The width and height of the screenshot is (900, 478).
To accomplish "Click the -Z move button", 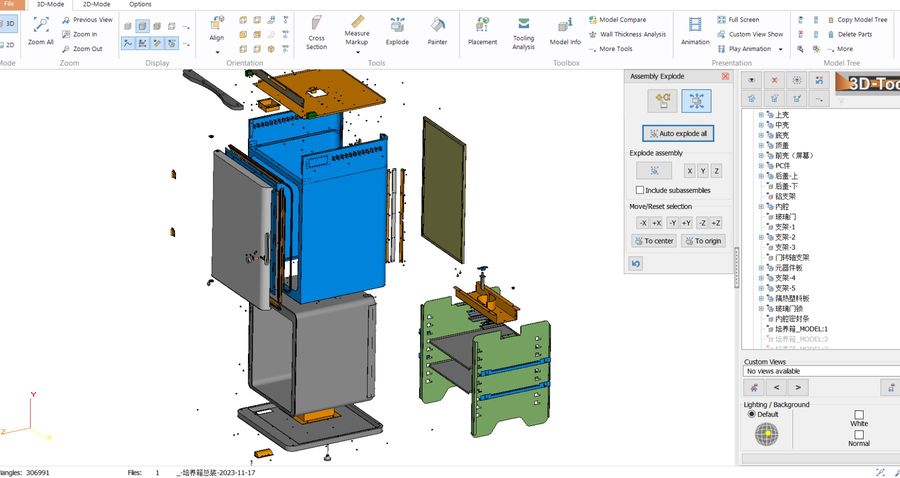I will [x=703, y=223].
